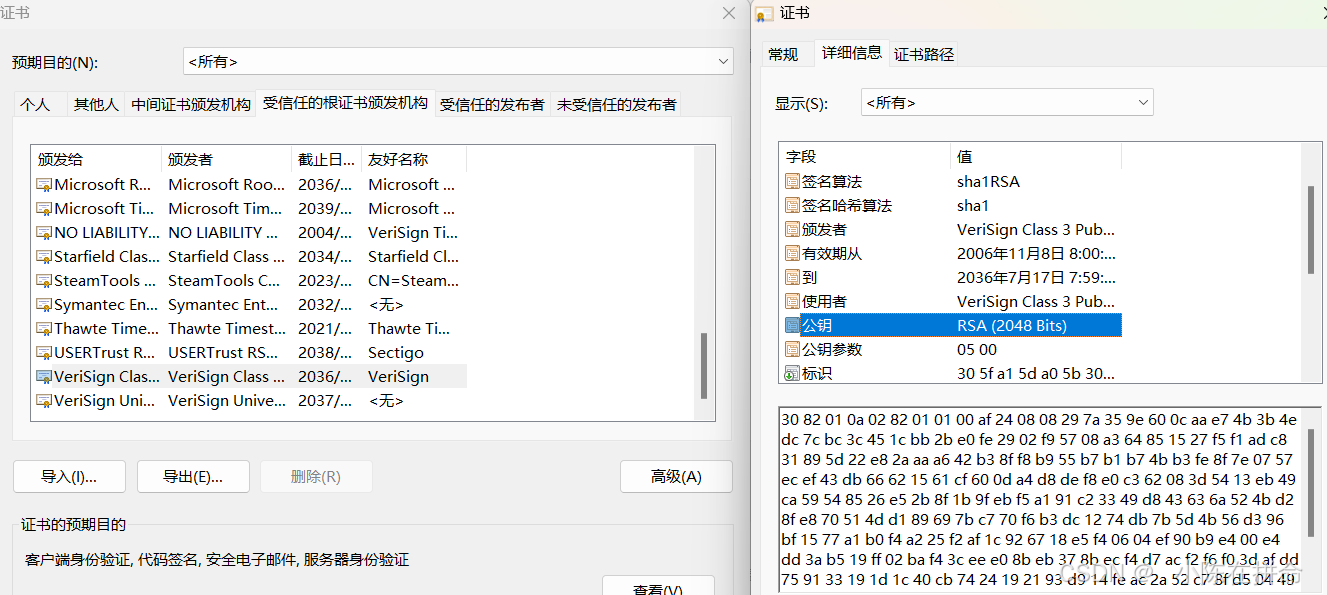Click the 30 5f a1 5d identifier value
Viewport: 1327px width, 595px height.
(1036, 374)
